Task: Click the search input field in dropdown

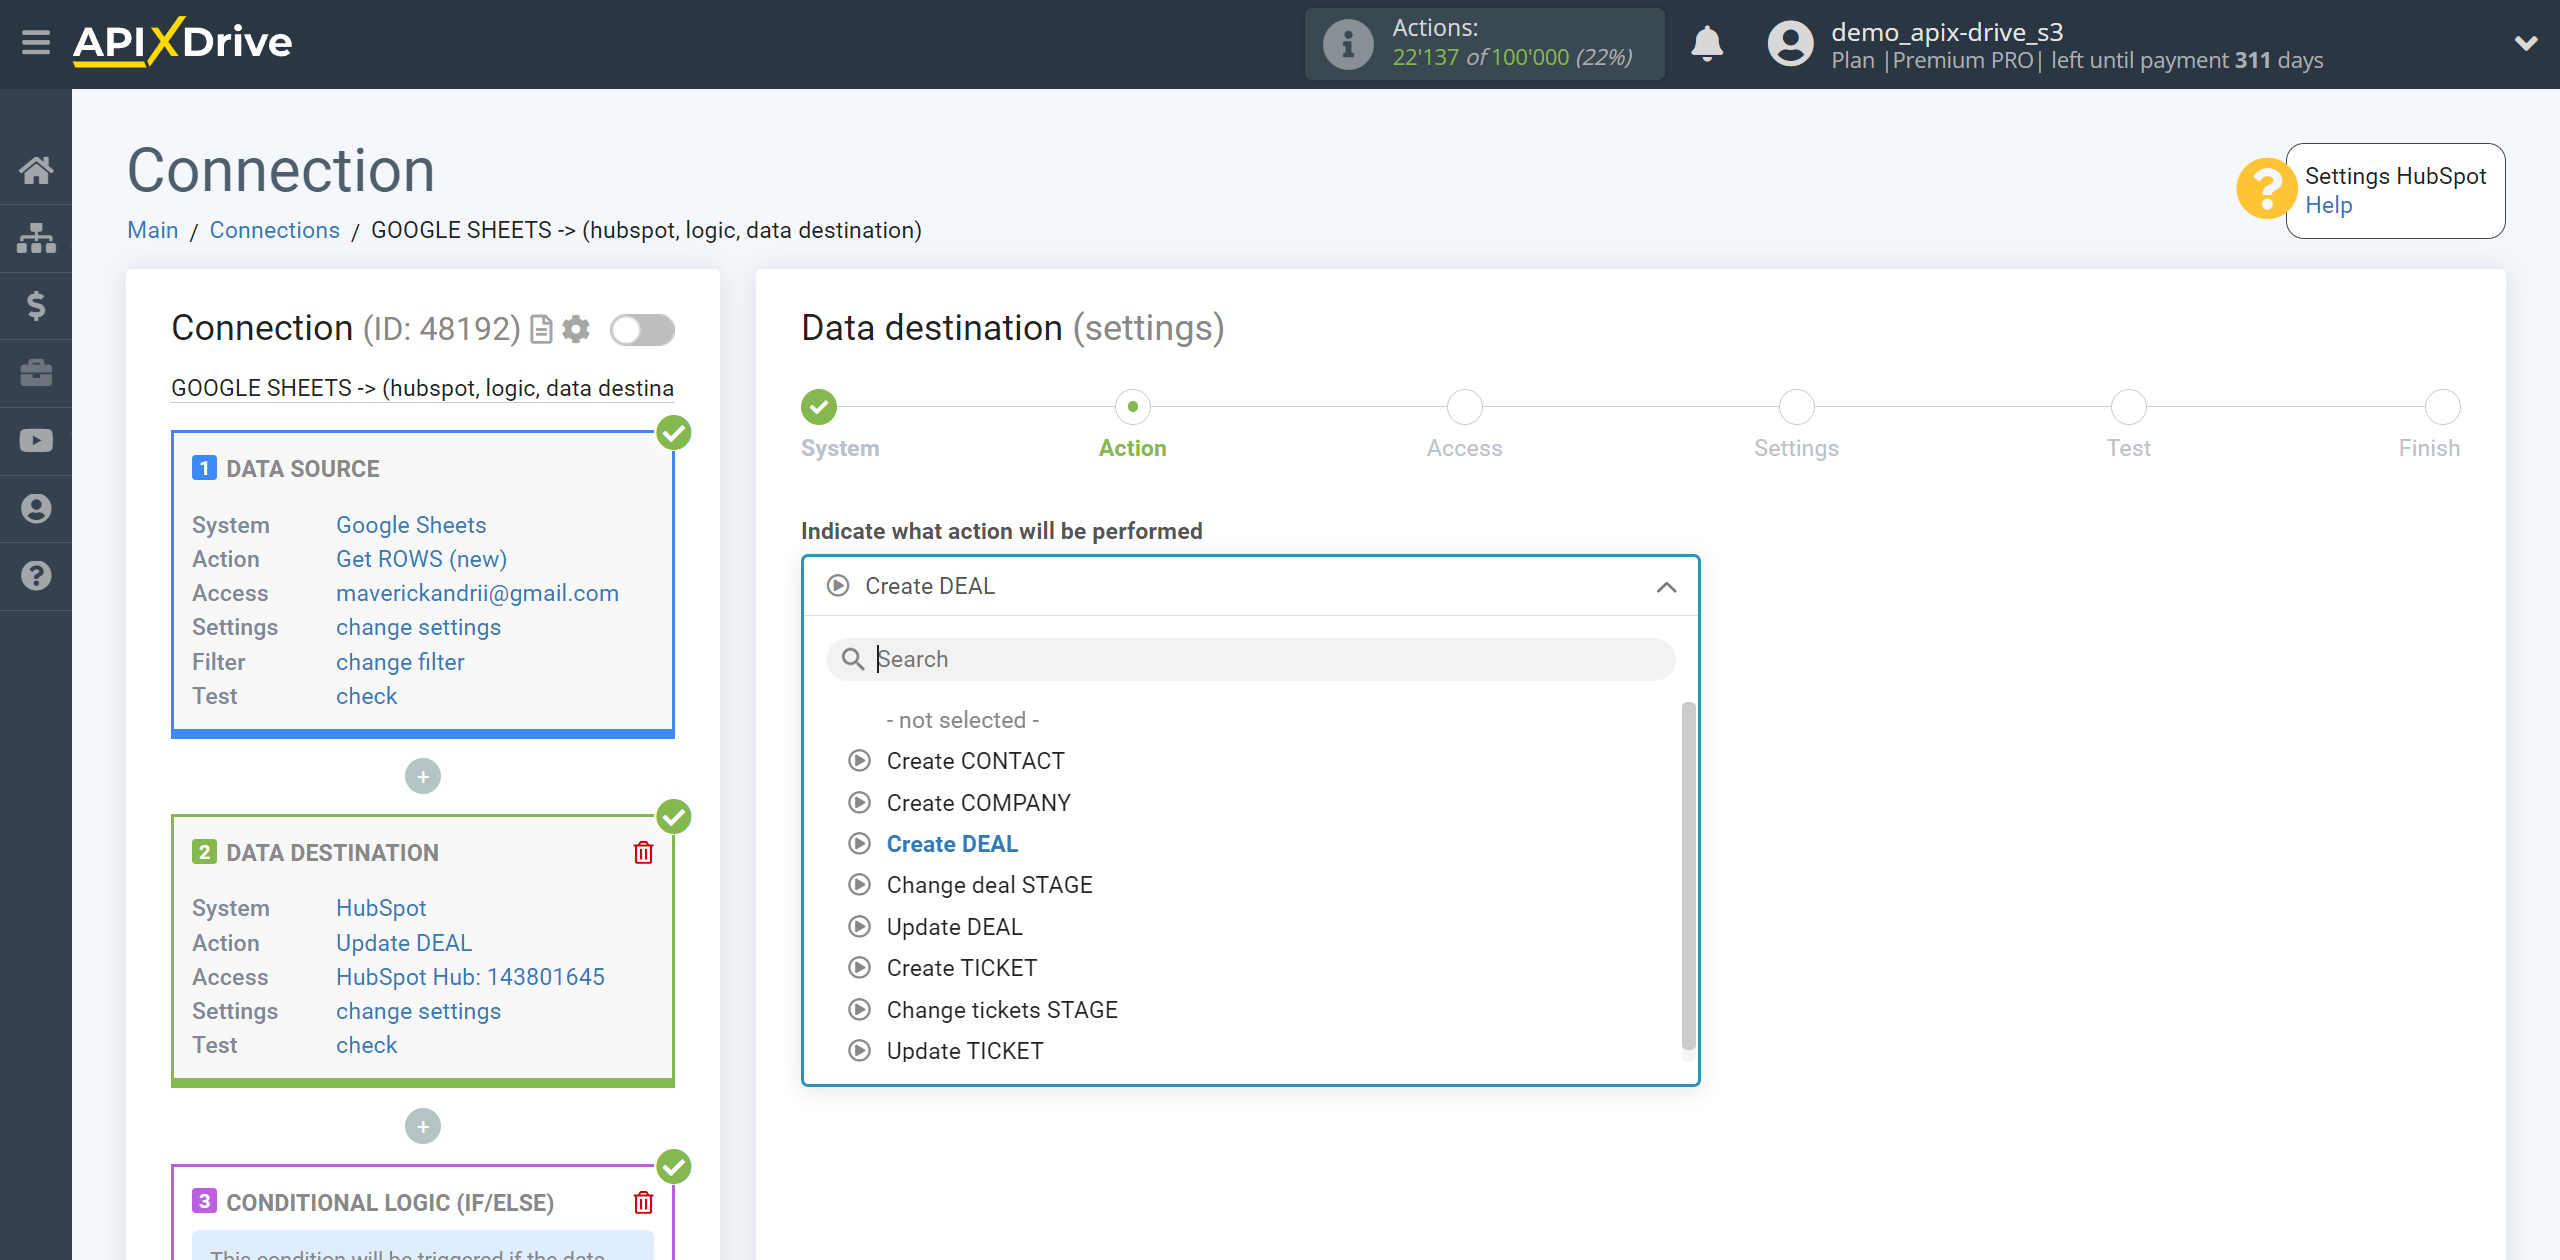Action: 1249,659
